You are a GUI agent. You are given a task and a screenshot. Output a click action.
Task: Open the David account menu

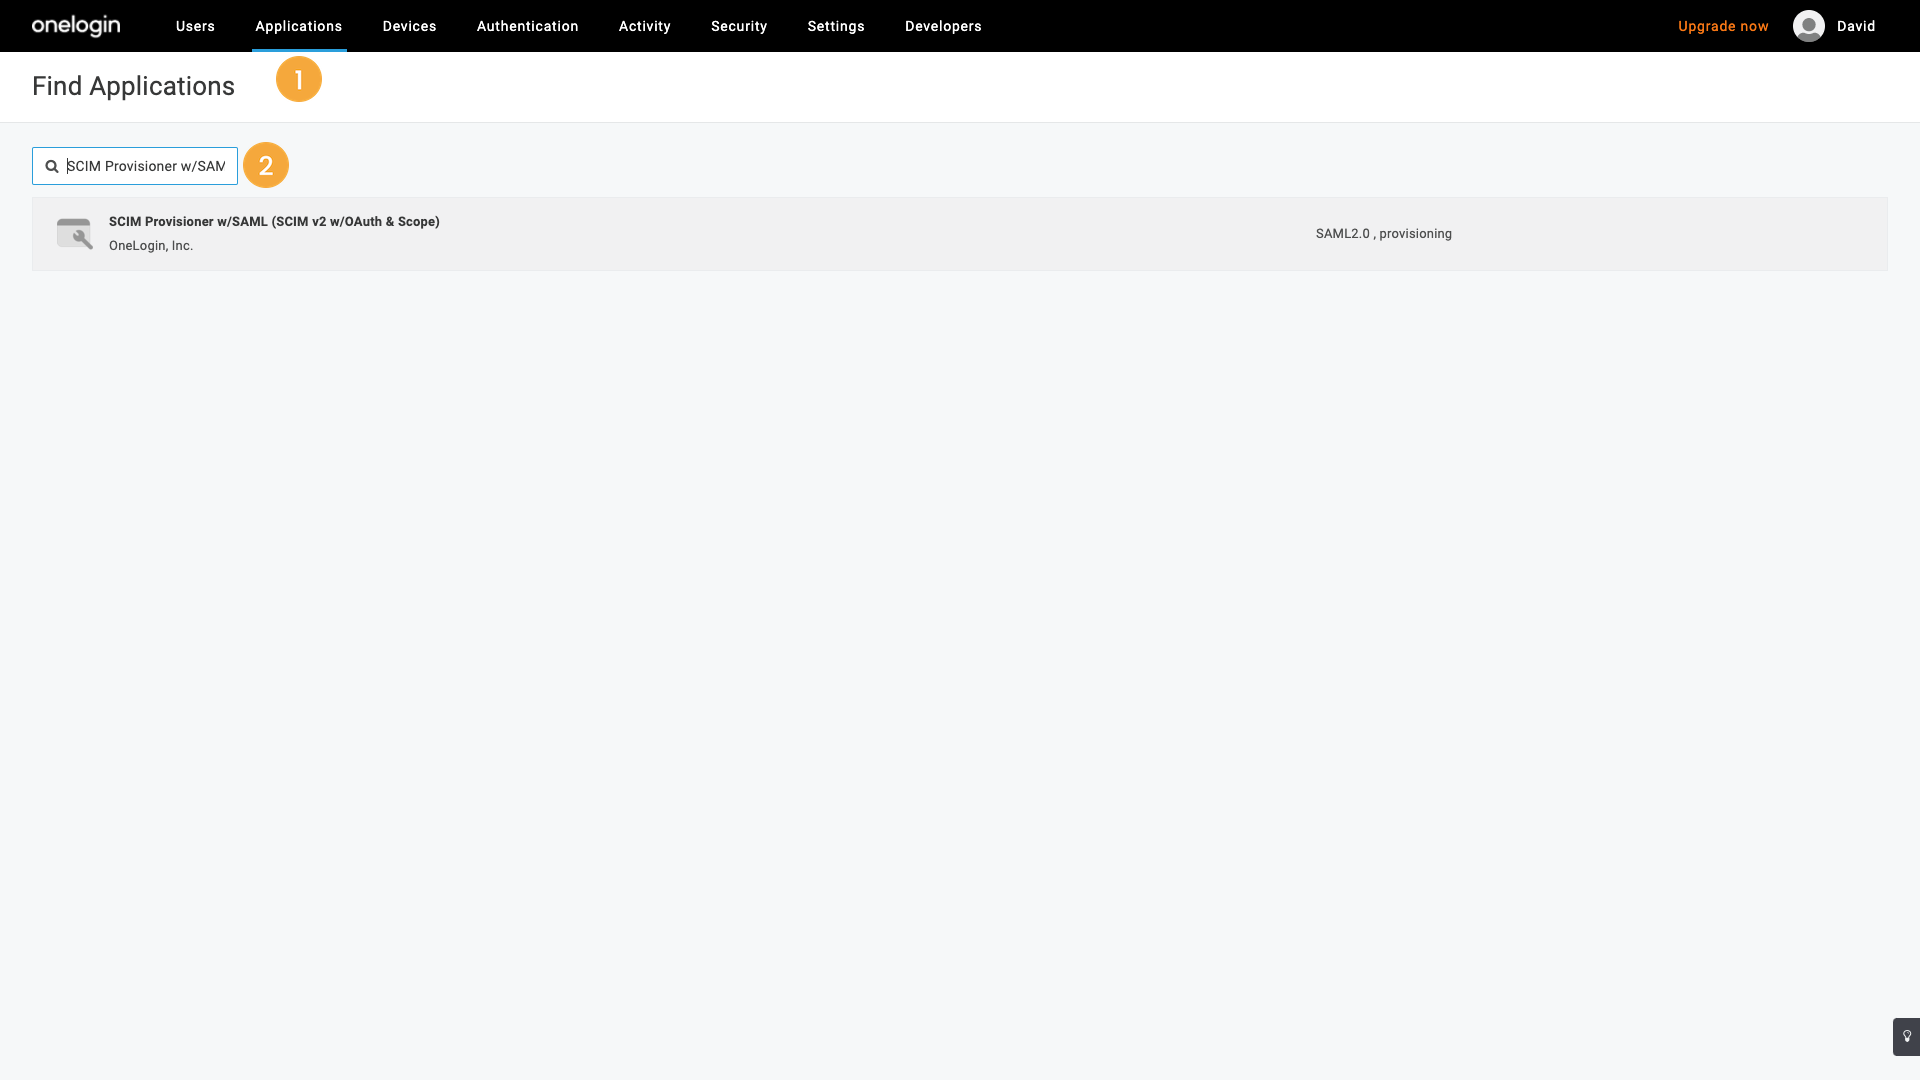(1856, 26)
